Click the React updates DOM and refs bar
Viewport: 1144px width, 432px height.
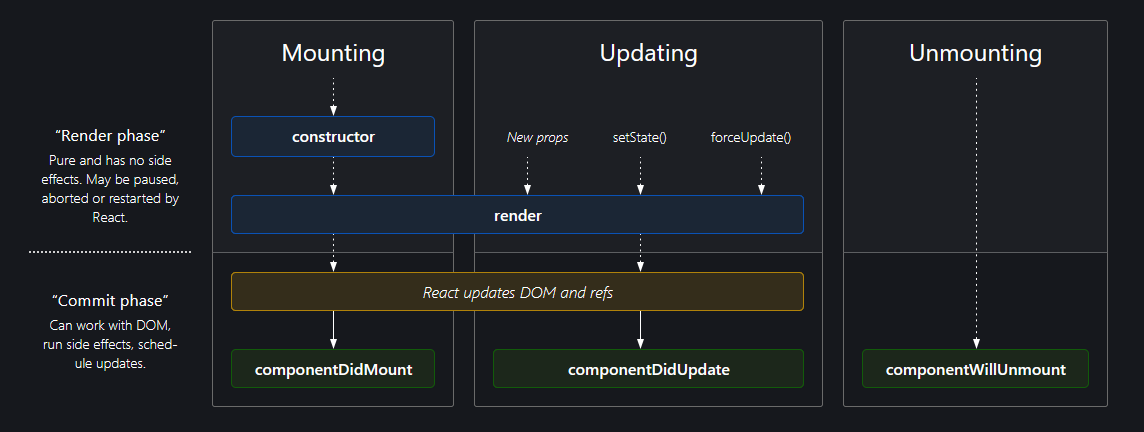[x=517, y=292]
